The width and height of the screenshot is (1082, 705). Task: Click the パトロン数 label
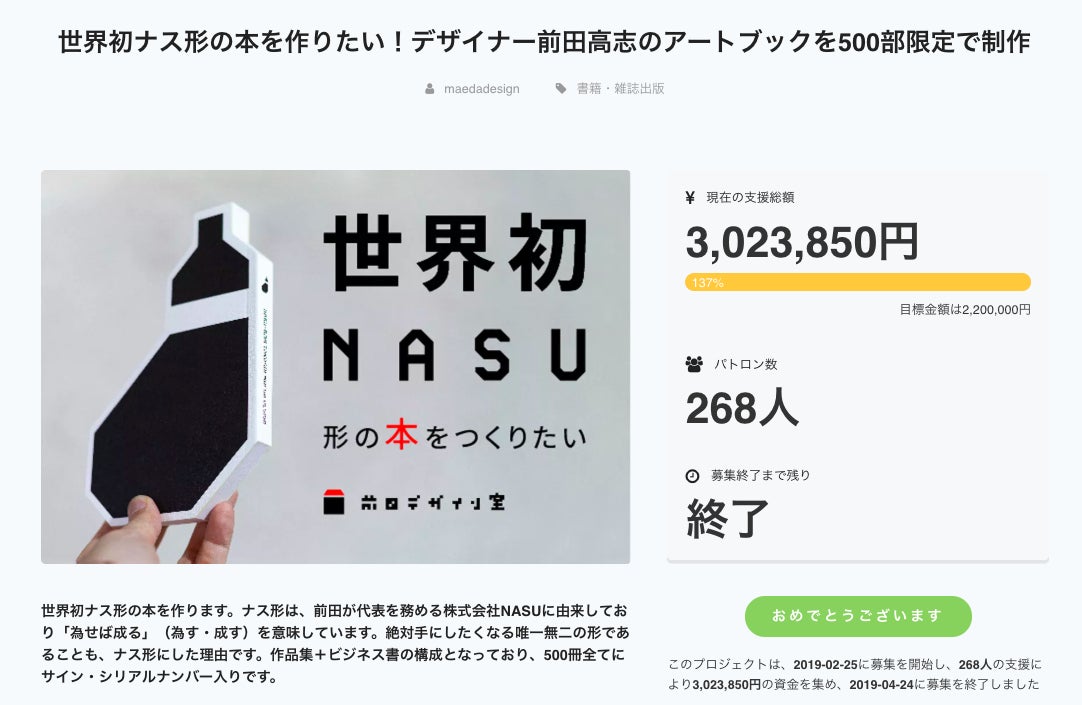coord(745,364)
